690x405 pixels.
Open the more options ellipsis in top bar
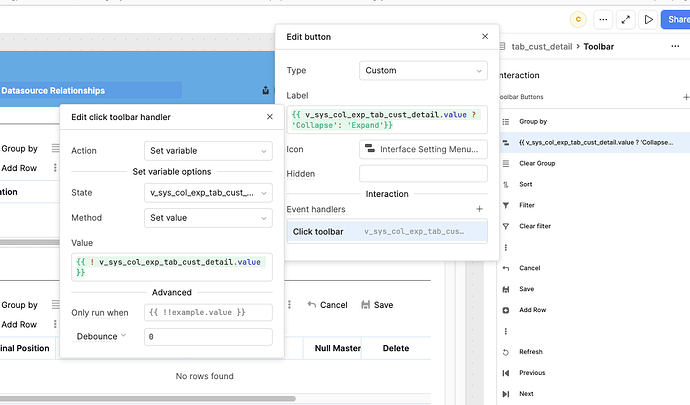pyautogui.click(x=603, y=19)
